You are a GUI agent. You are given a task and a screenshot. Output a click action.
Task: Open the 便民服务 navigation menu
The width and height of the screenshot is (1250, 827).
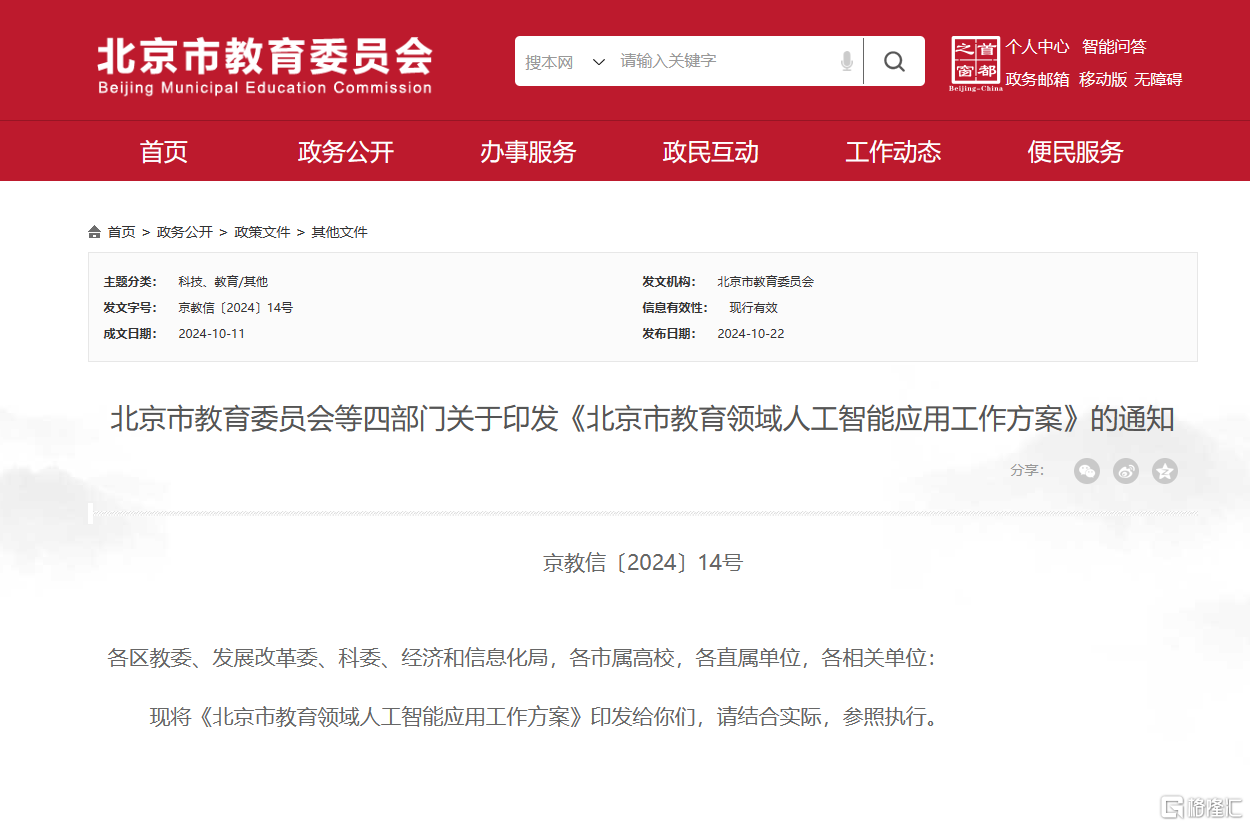1076,152
